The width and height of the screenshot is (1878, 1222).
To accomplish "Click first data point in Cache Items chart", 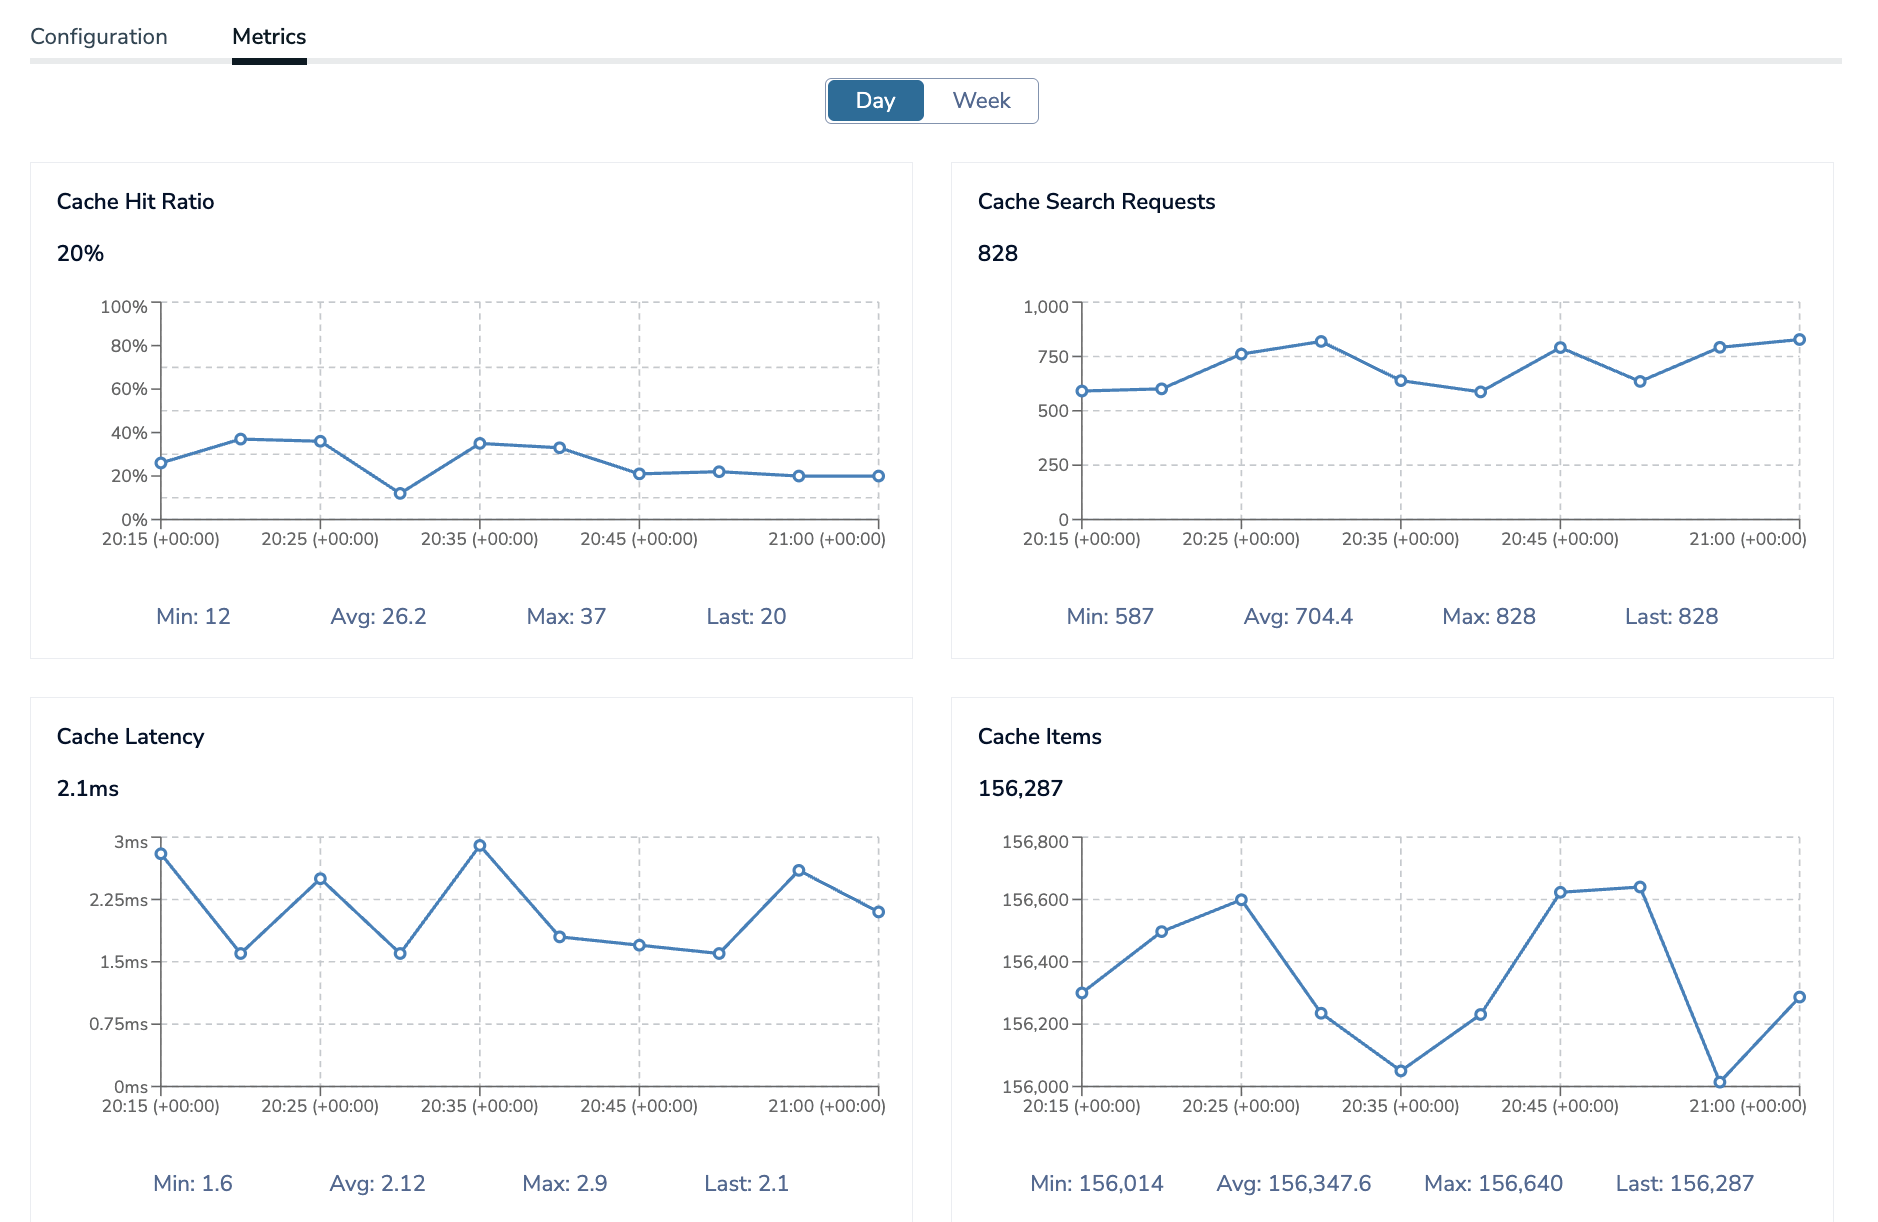I will (x=1082, y=993).
